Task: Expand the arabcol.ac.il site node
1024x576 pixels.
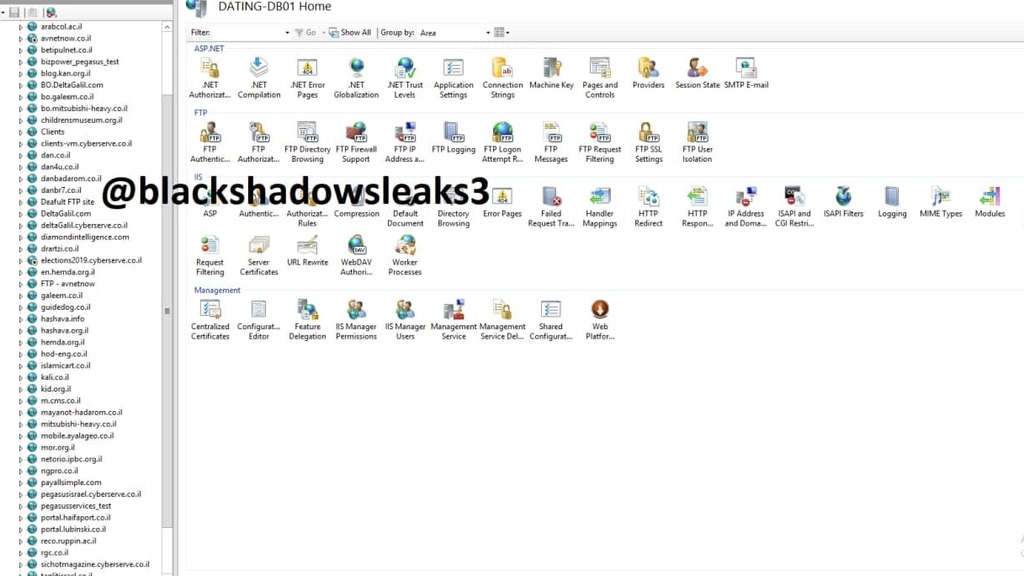Action: pos(21,27)
